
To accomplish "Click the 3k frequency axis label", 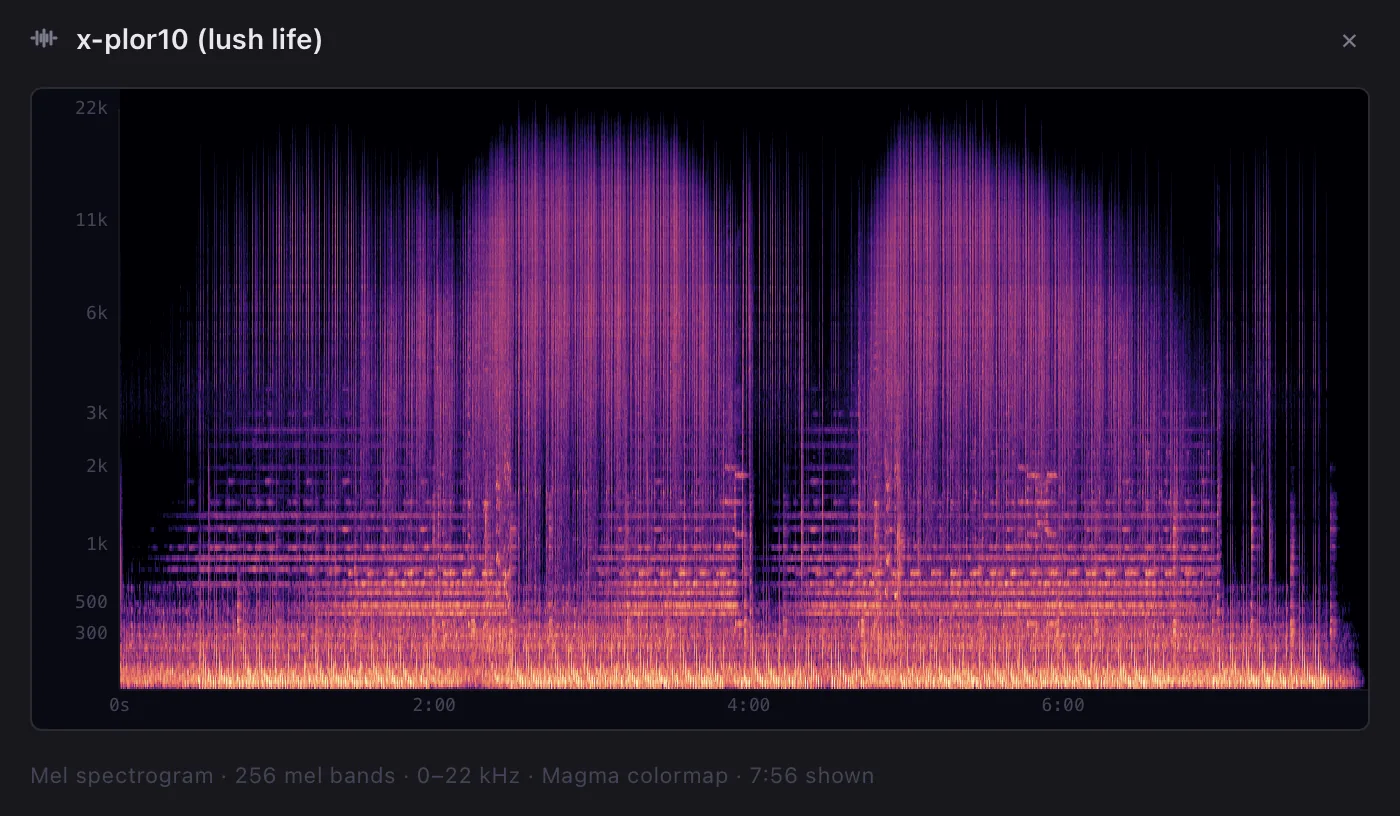I will click(96, 412).
